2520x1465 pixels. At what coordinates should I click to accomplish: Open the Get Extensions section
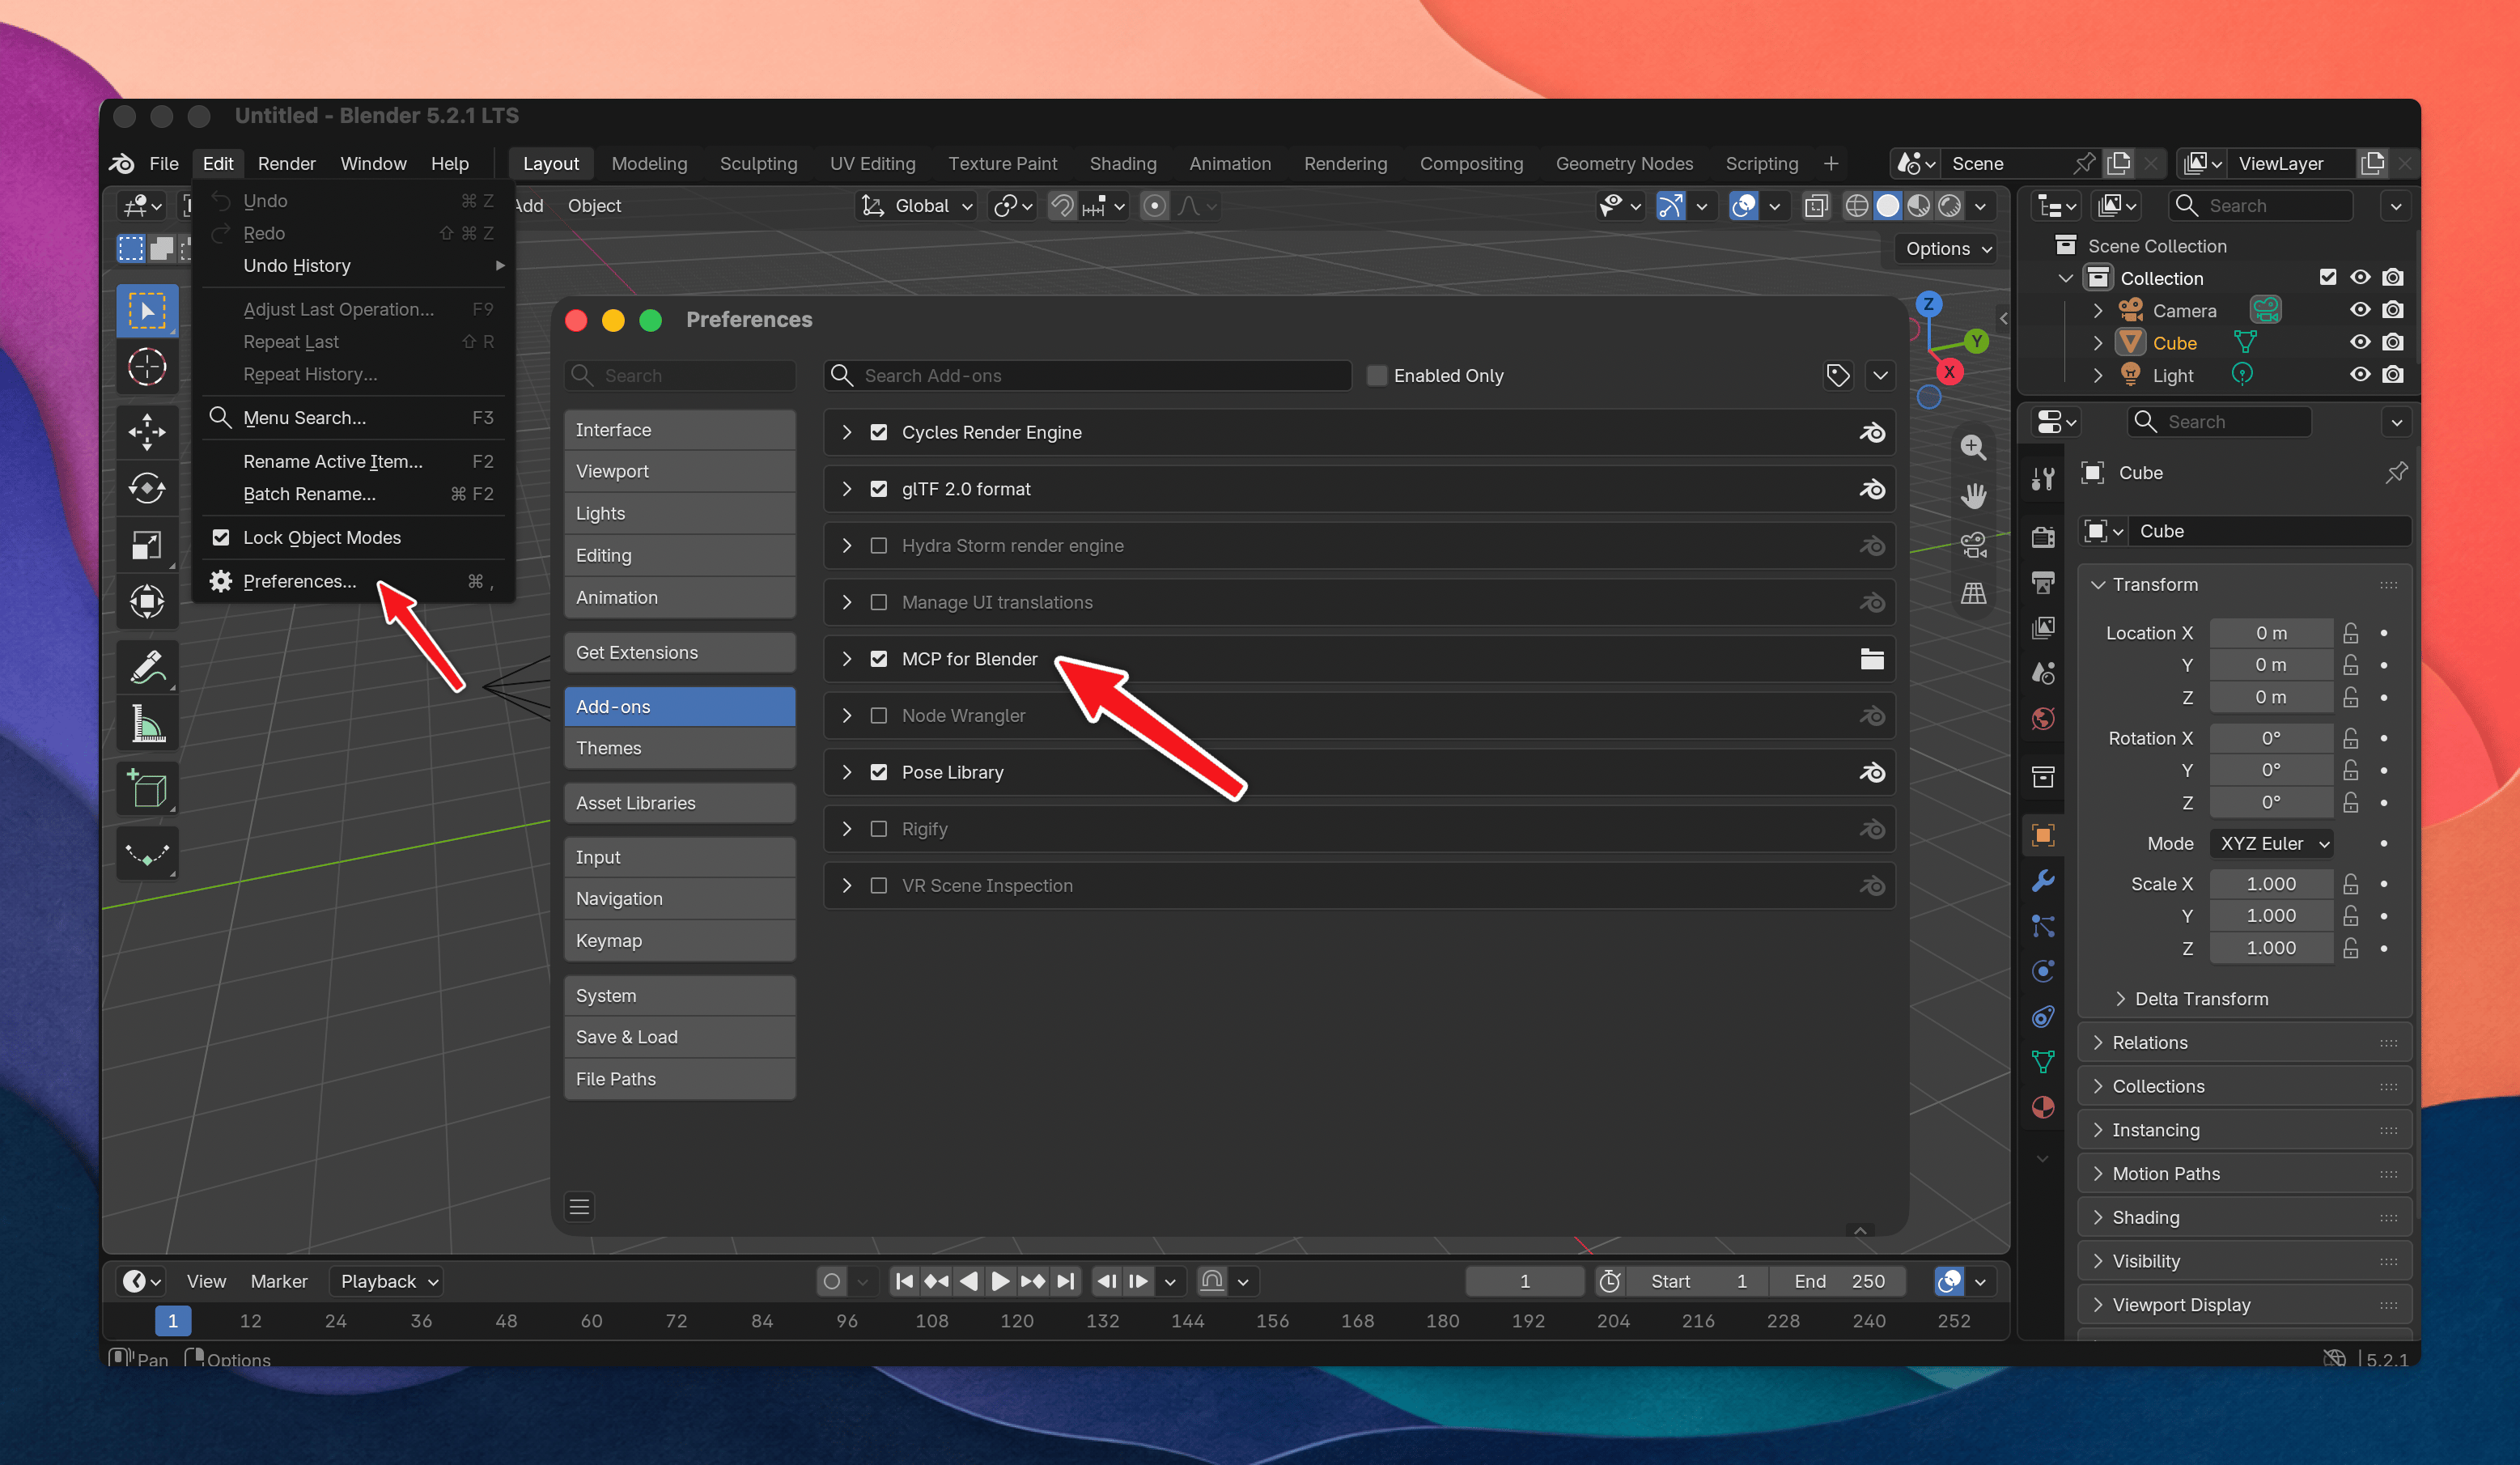click(679, 653)
